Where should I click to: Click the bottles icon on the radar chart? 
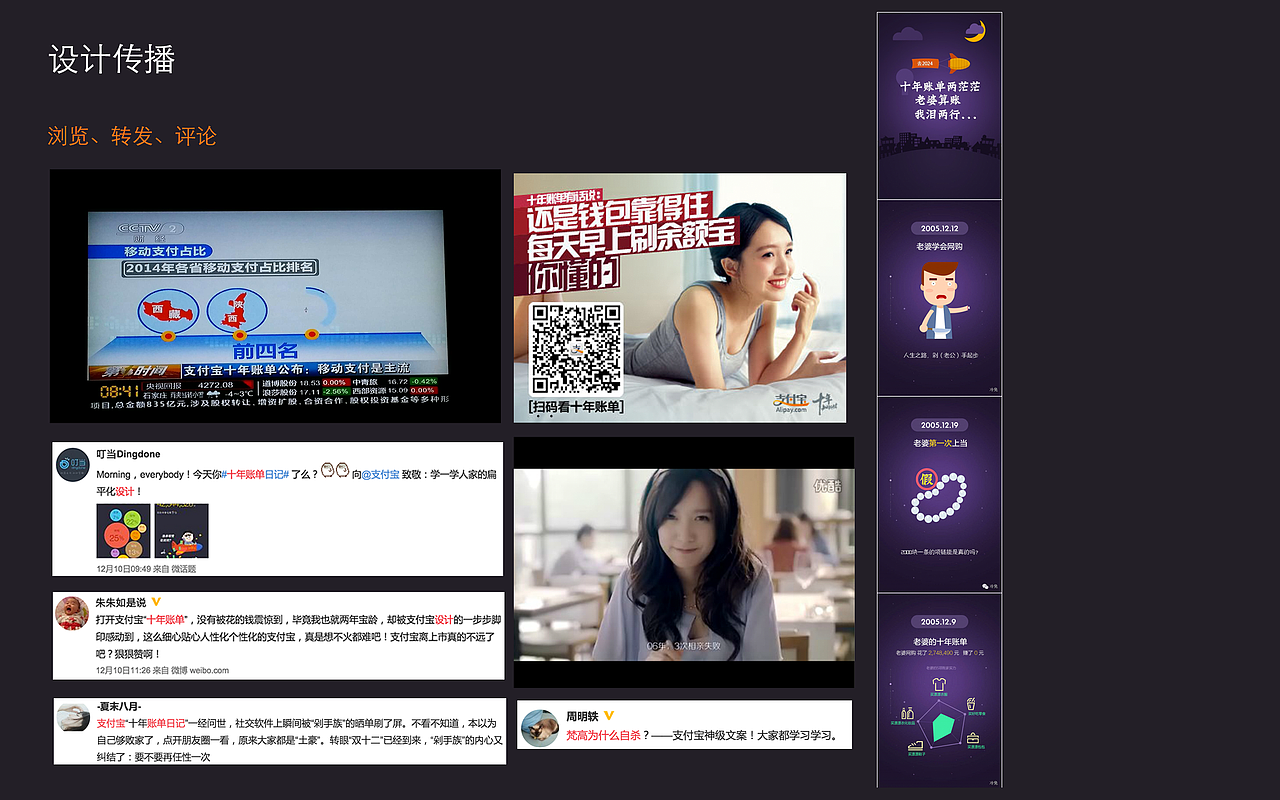pos(908,714)
